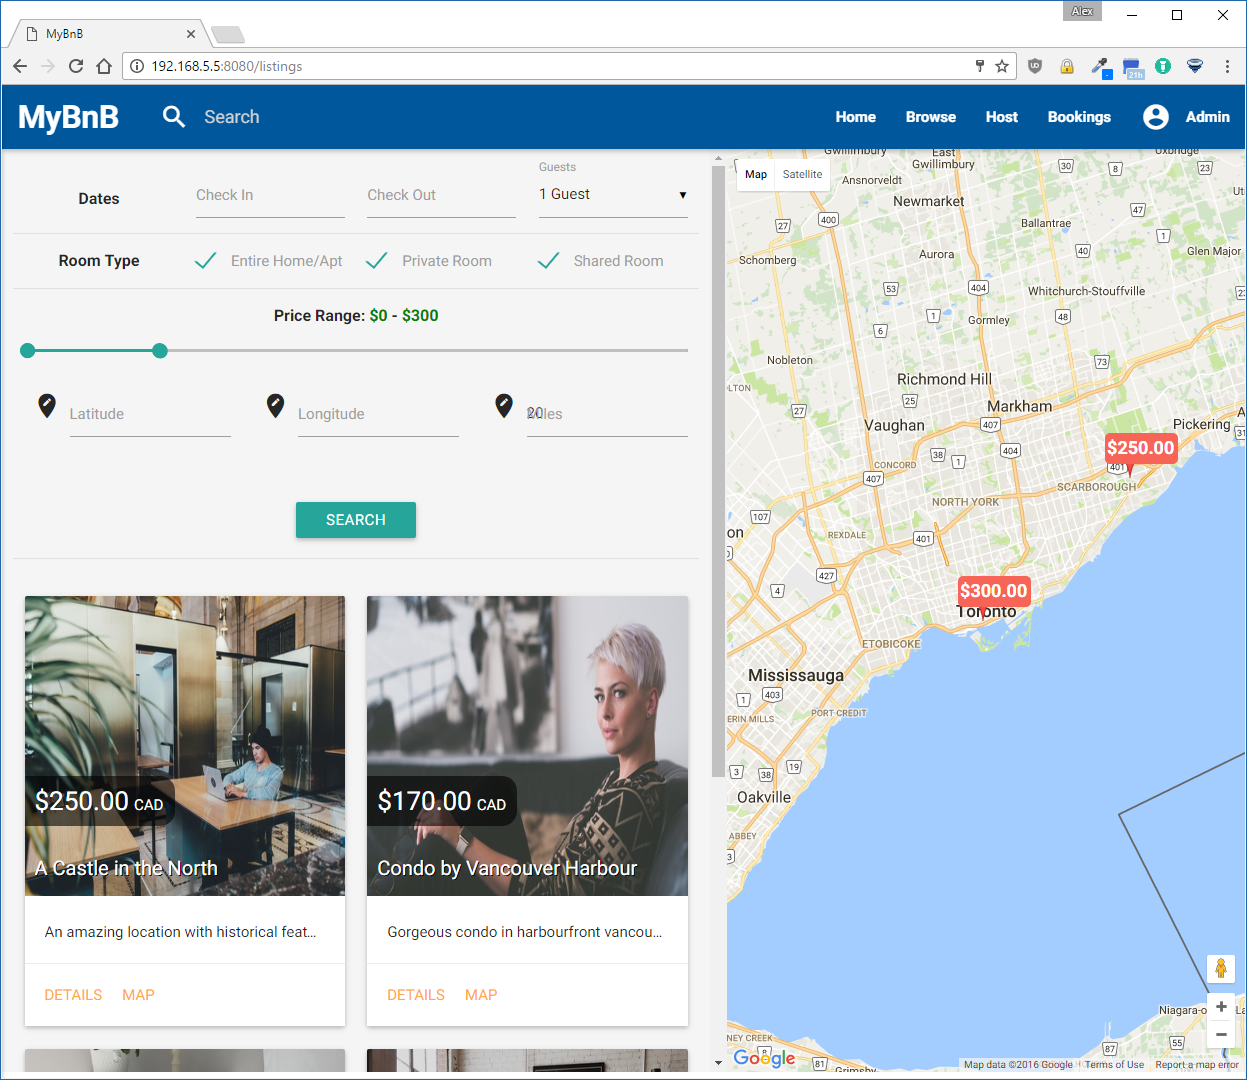1247x1080 pixels.
Task: Reload the page
Action: coord(76,66)
